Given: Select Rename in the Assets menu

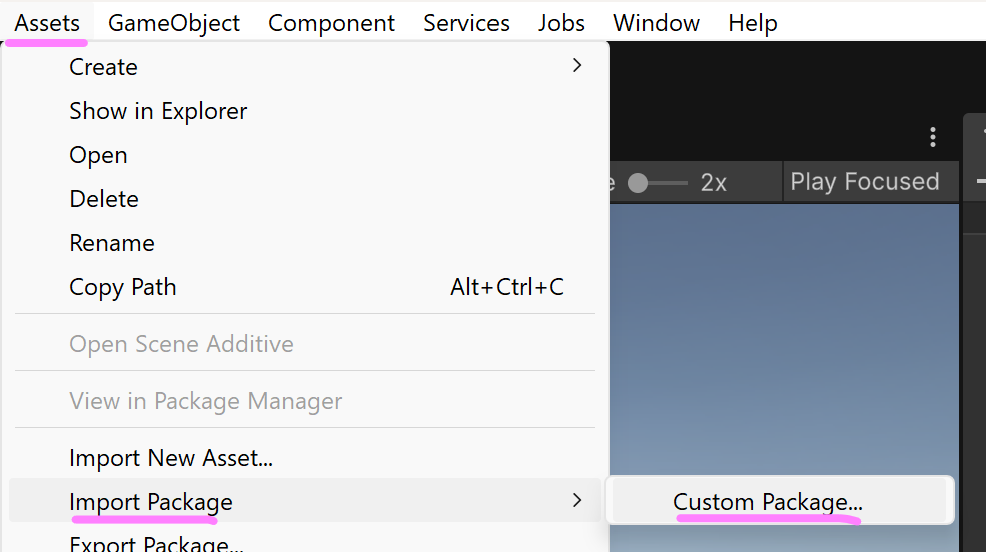Looking at the screenshot, I should tap(112, 243).
